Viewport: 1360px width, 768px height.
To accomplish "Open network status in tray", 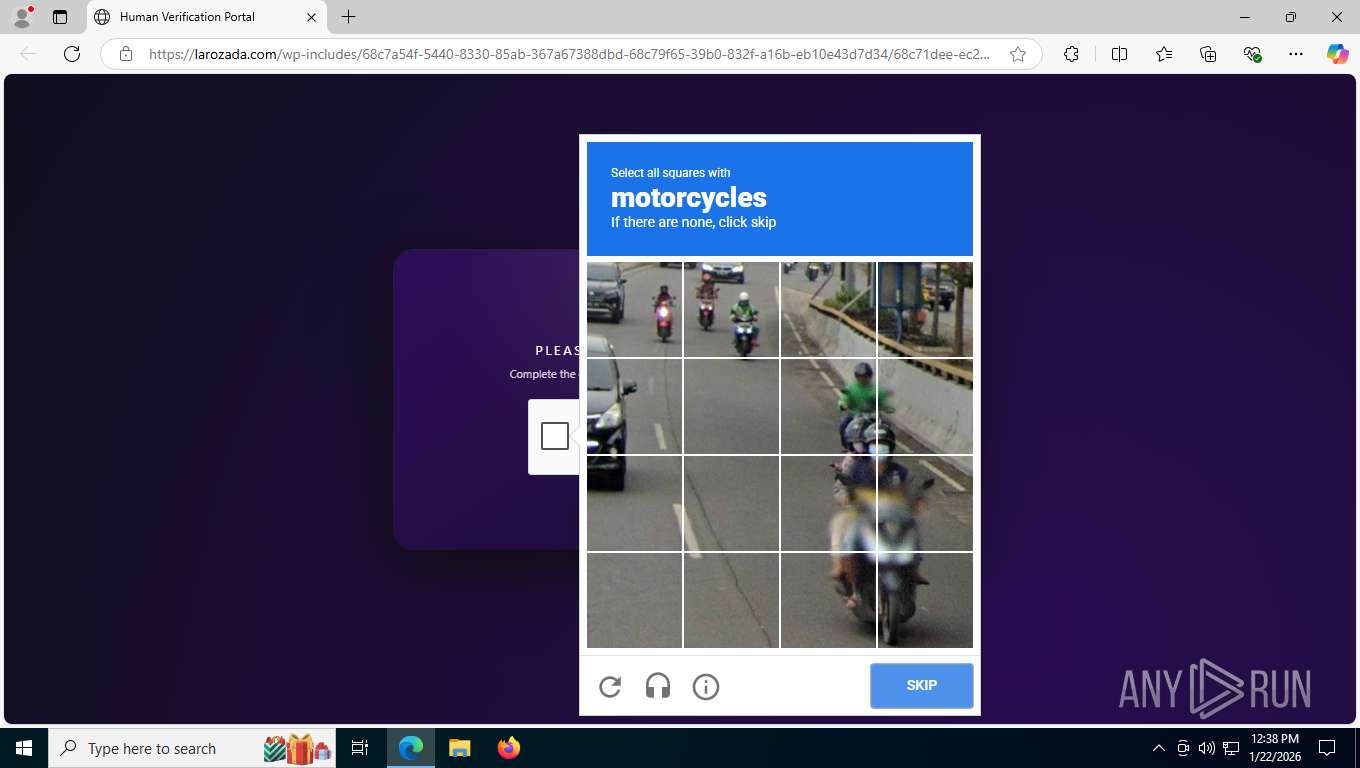I will click(x=1231, y=748).
